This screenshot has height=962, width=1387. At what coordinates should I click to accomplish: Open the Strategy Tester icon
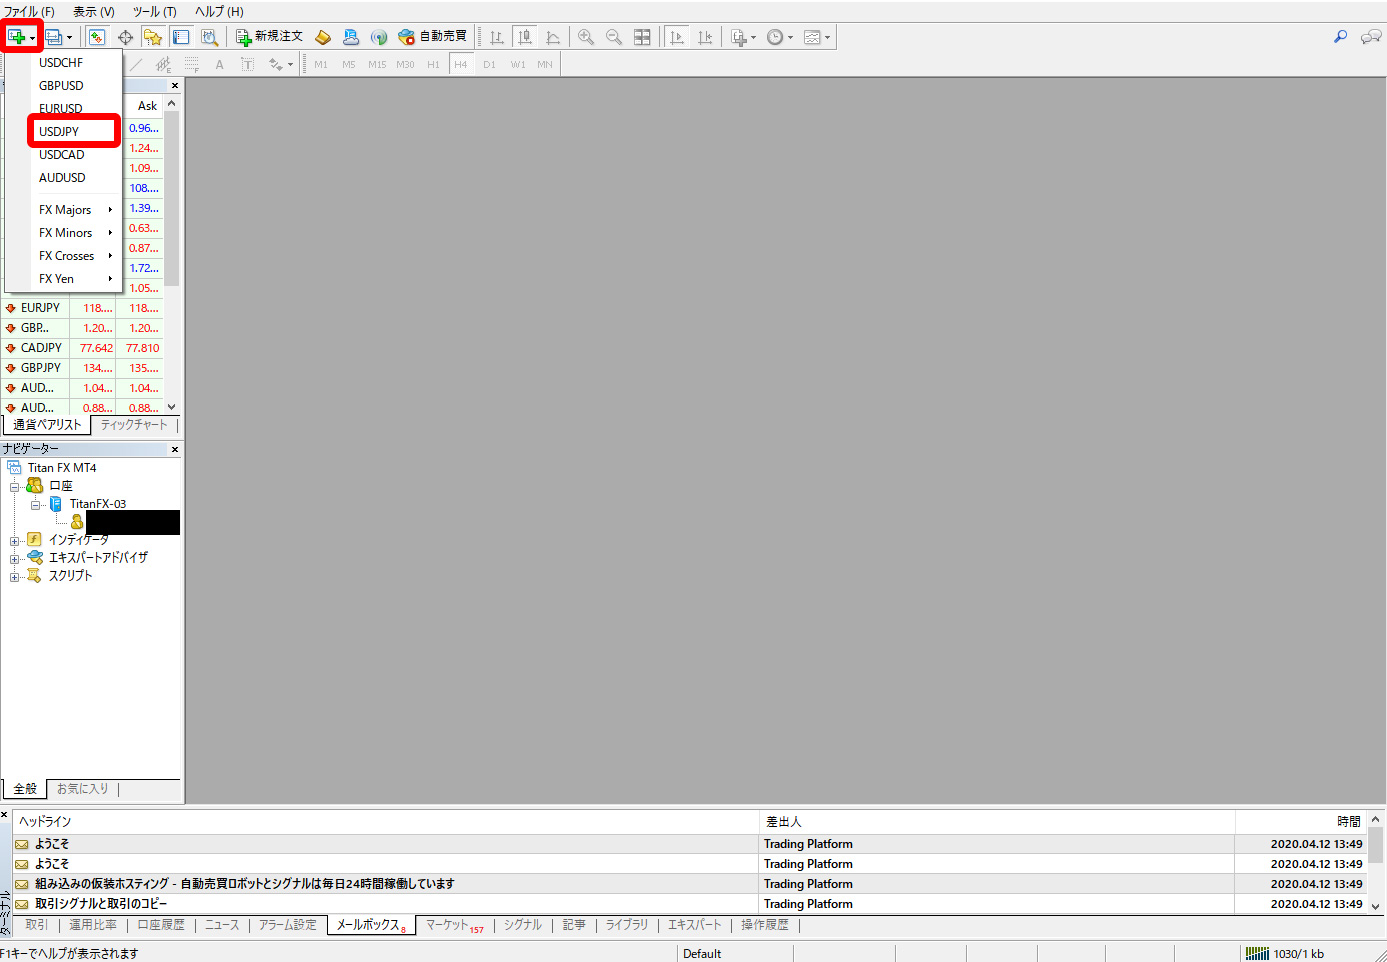[209, 37]
